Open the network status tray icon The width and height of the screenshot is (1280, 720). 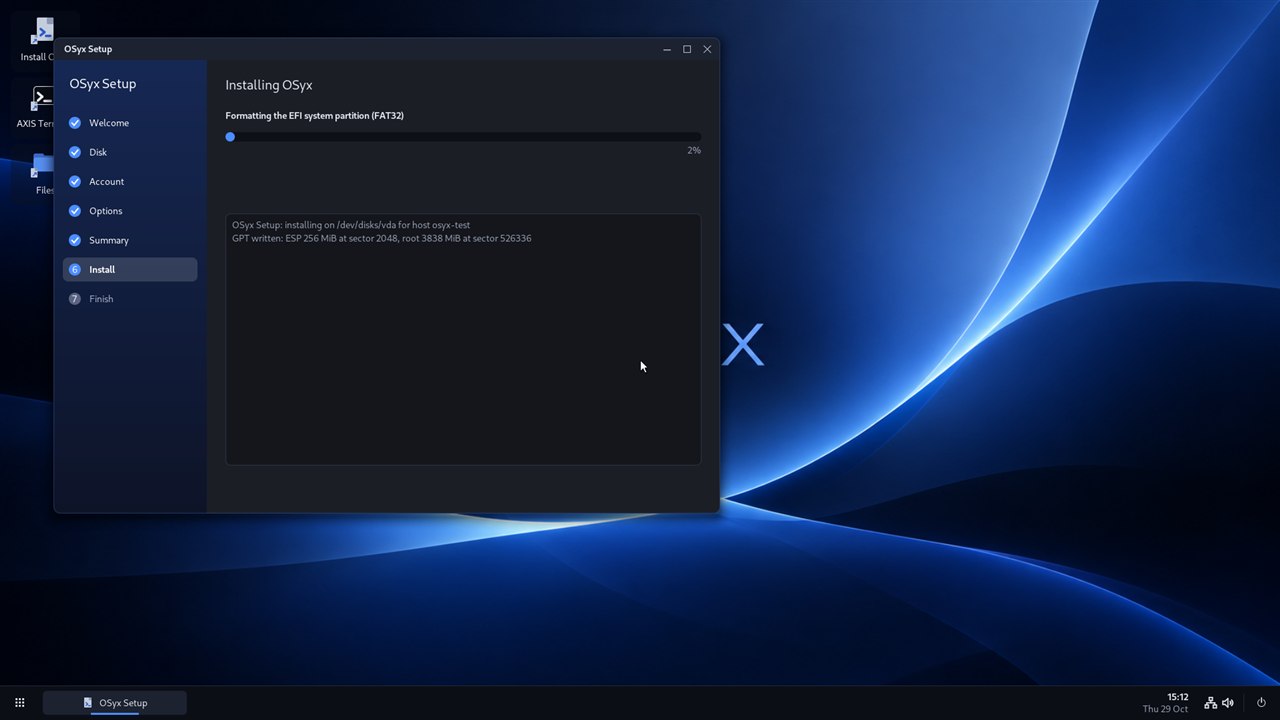pyautogui.click(x=1211, y=703)
